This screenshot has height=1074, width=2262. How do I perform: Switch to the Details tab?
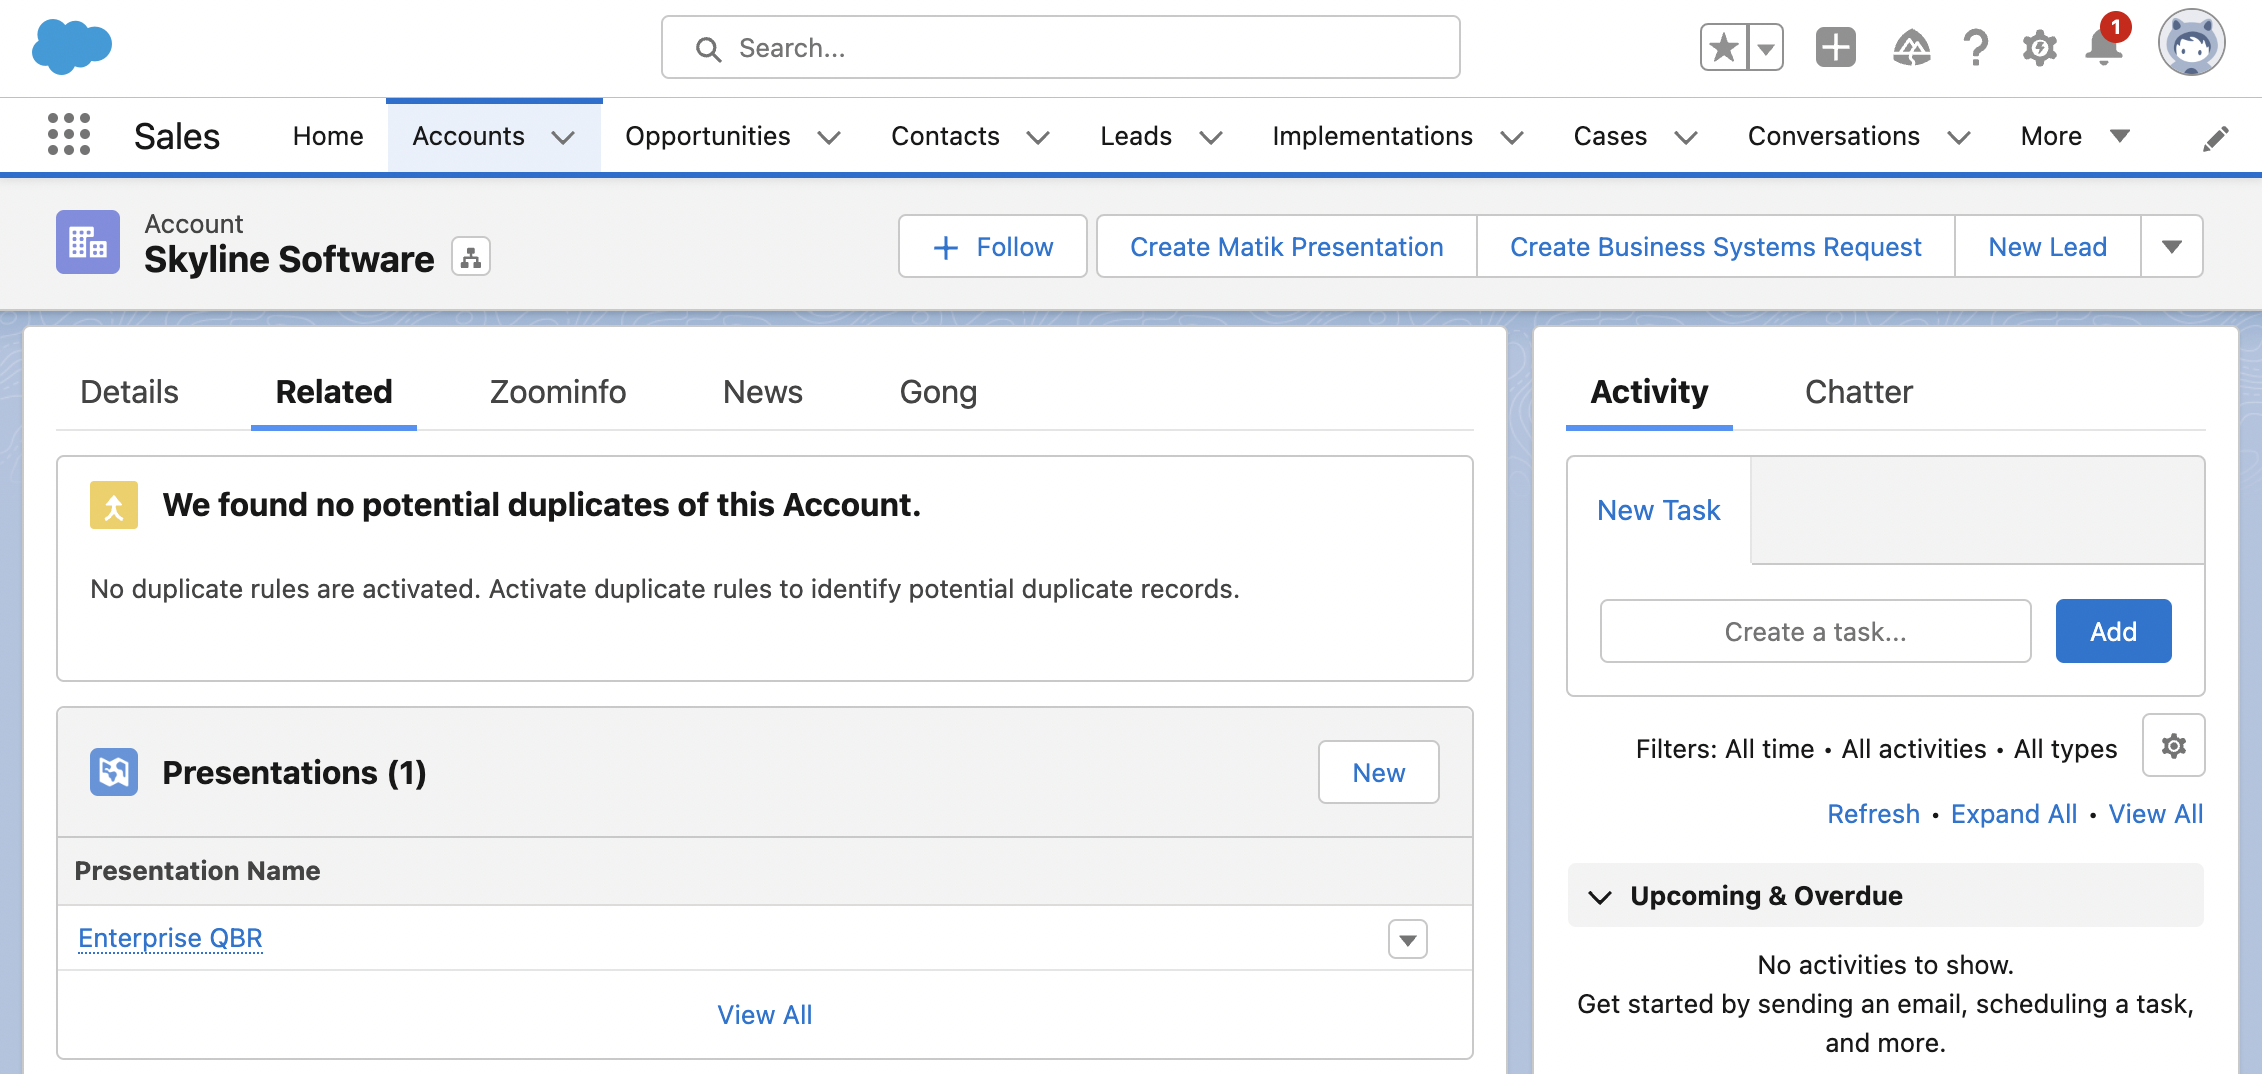tap(129, 392)
